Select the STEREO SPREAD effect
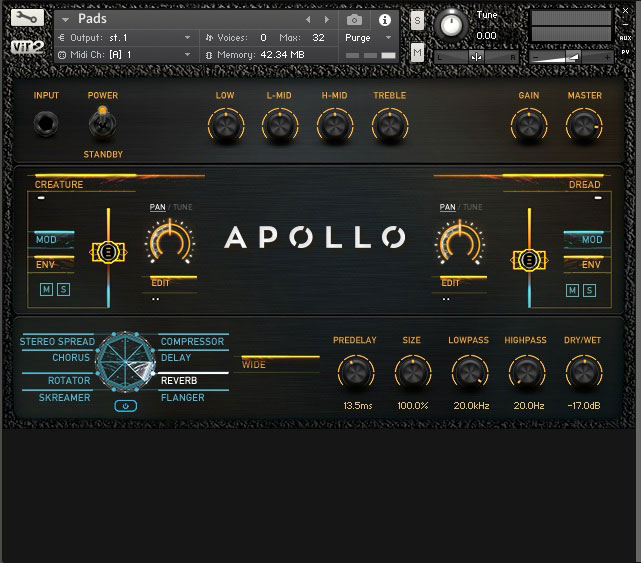The image size is (641, 563). (57, 341)
